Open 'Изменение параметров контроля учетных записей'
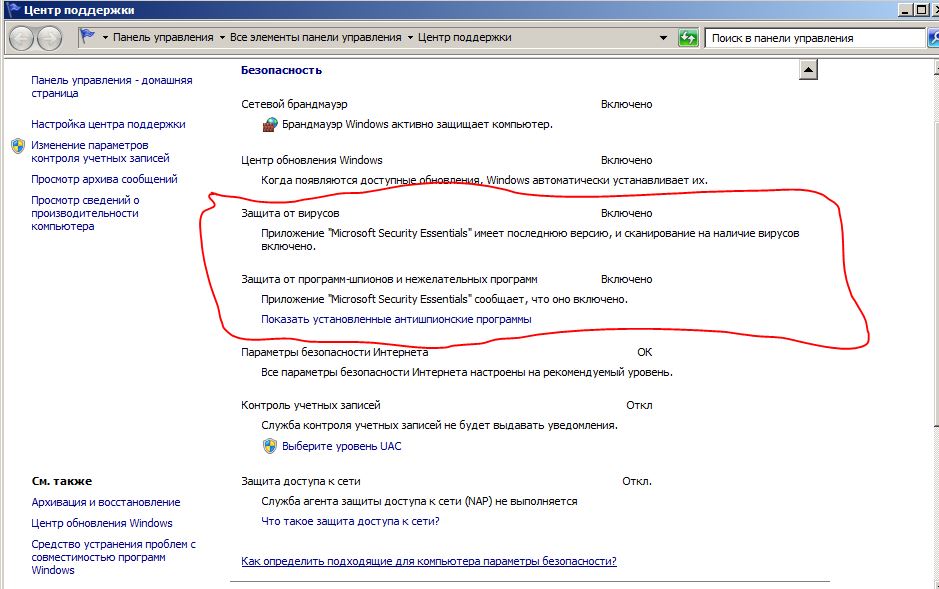939x589 pixels. coord(101,152)
